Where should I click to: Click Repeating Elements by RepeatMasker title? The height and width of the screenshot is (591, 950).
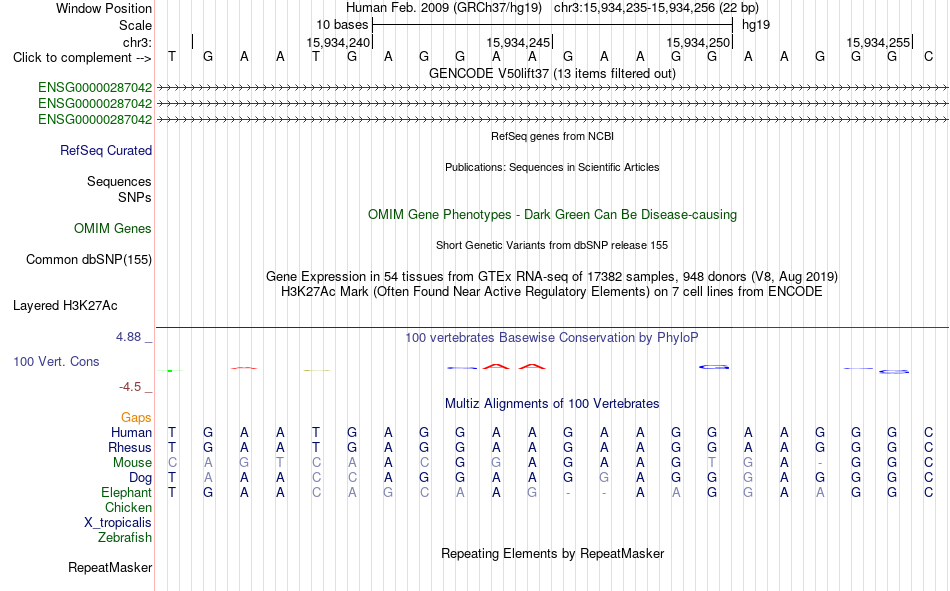552,553
